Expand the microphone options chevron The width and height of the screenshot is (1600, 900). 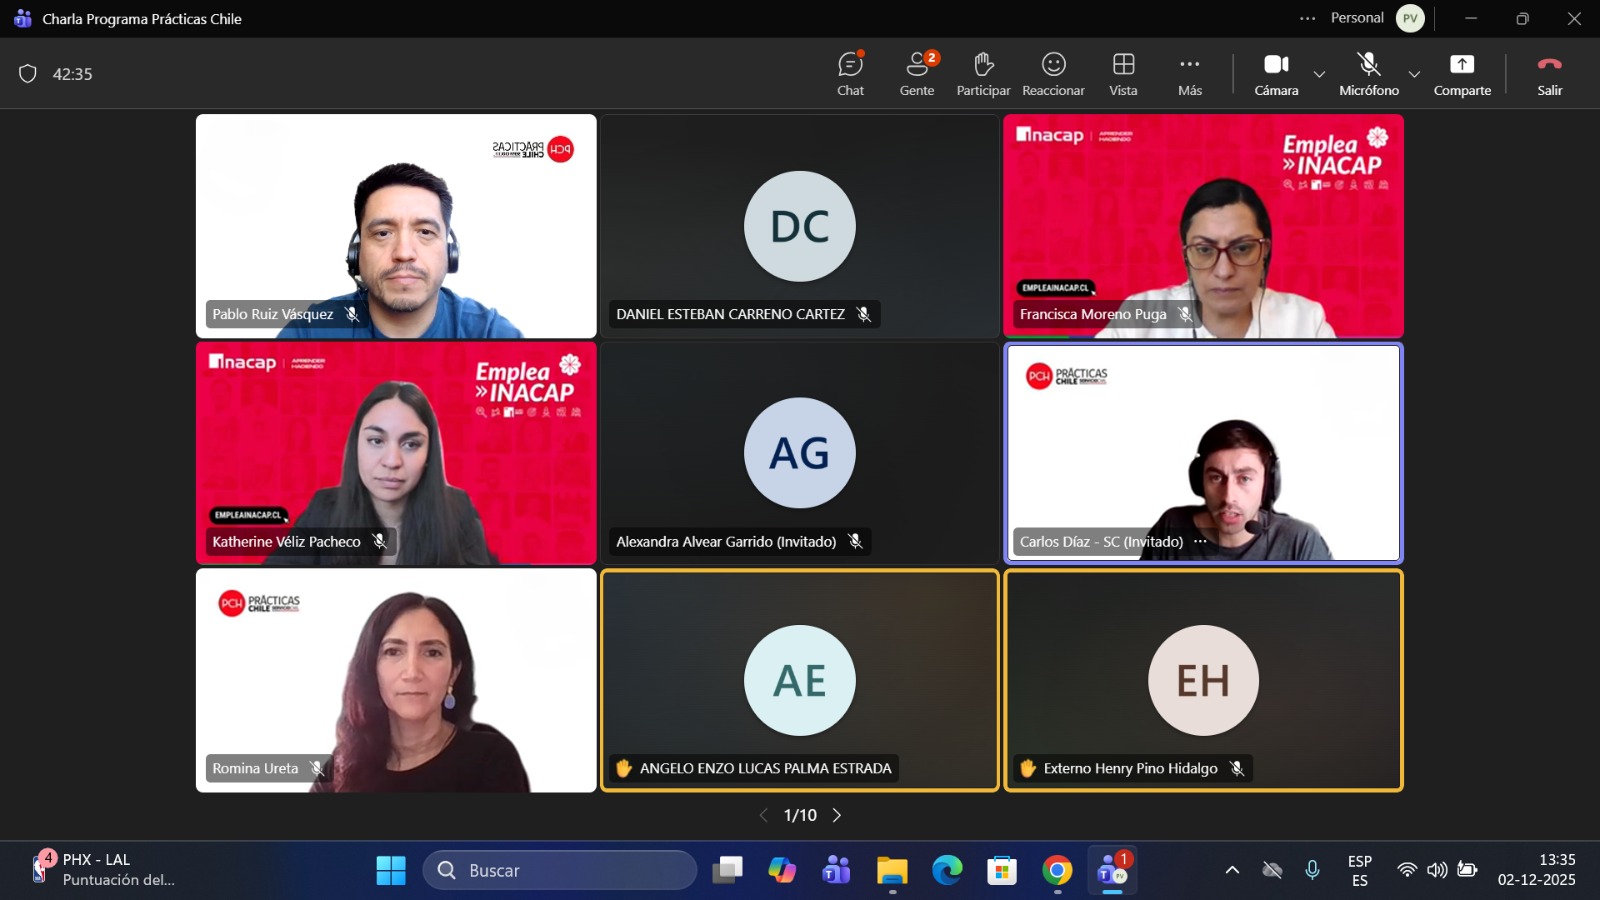pyautogui.click(x=1414, y=74)
